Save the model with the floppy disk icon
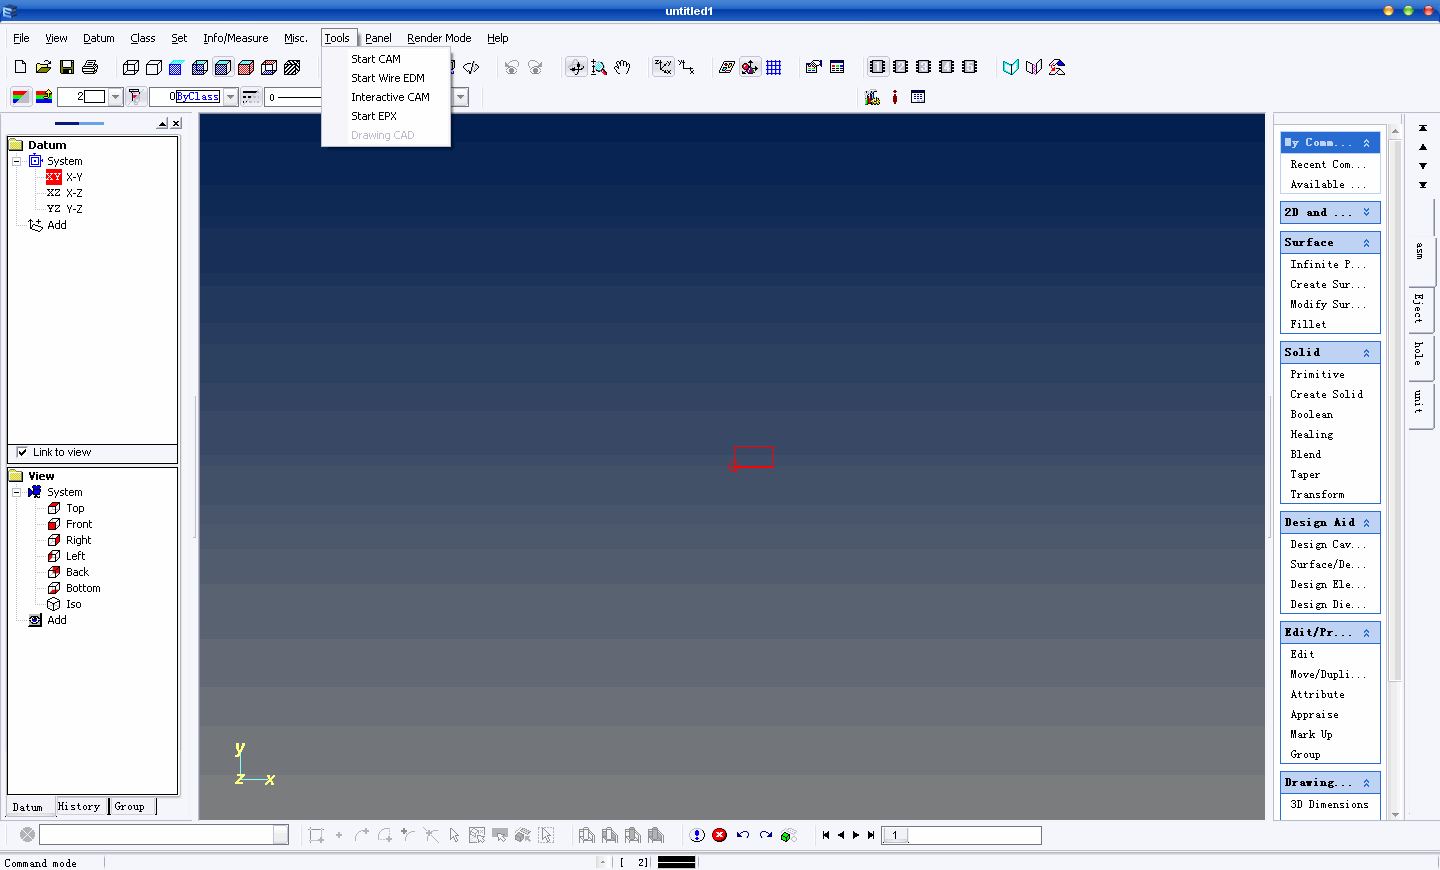The width and height of the screenshot is (1440, 870). click(x=67, y=67)
